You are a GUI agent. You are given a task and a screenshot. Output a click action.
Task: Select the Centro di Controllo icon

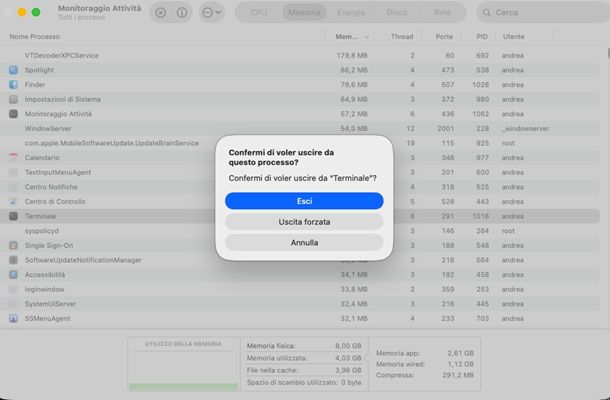pos(13,202)
